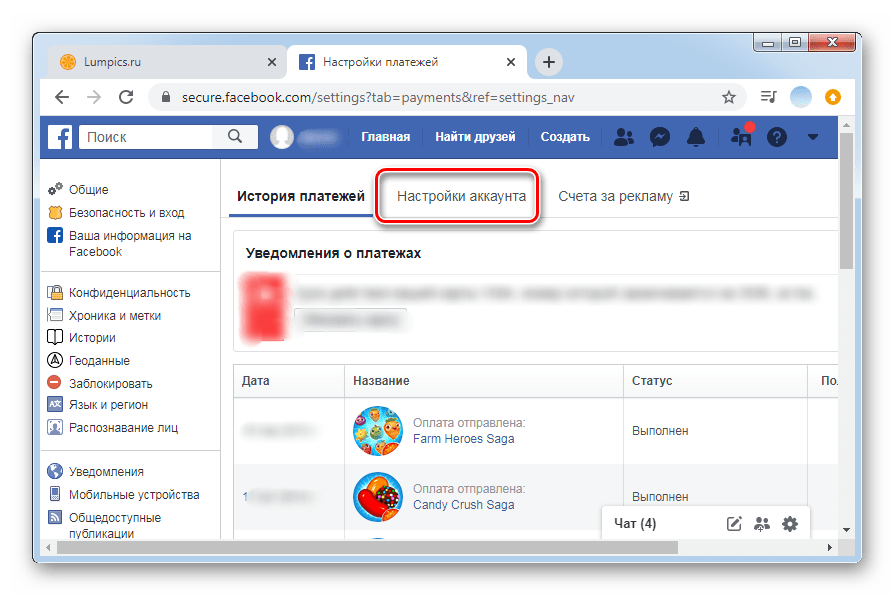
Task: Open Язык и регион
Action: (x=108, y=405)
